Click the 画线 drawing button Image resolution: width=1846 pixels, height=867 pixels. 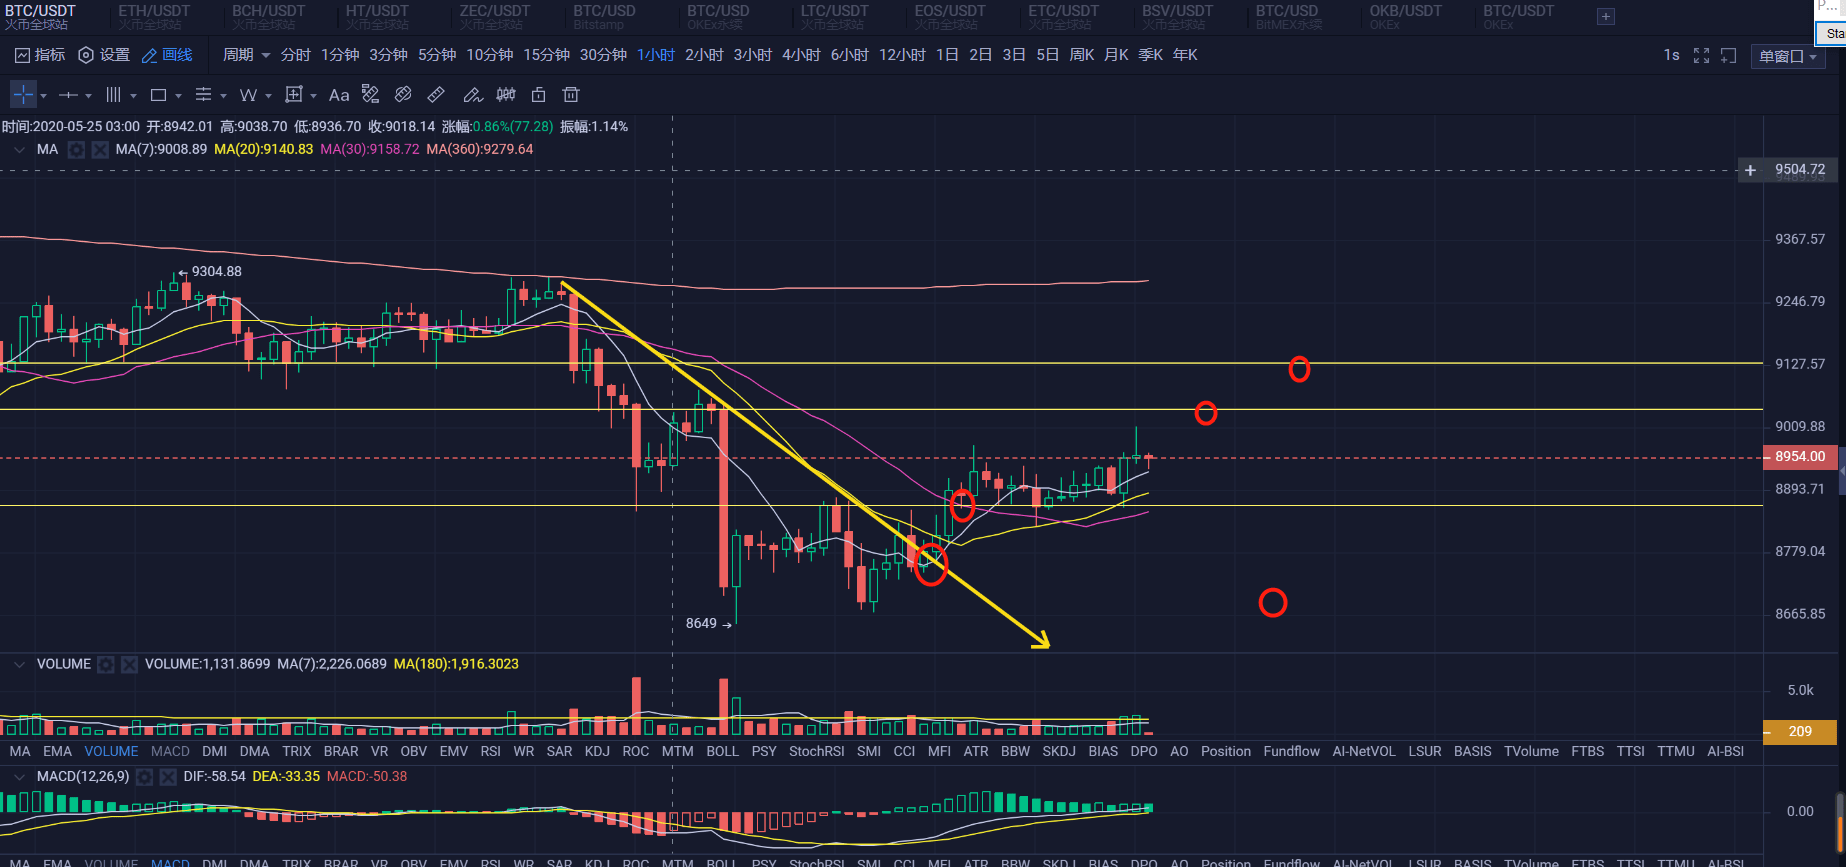tap(167, 55)
